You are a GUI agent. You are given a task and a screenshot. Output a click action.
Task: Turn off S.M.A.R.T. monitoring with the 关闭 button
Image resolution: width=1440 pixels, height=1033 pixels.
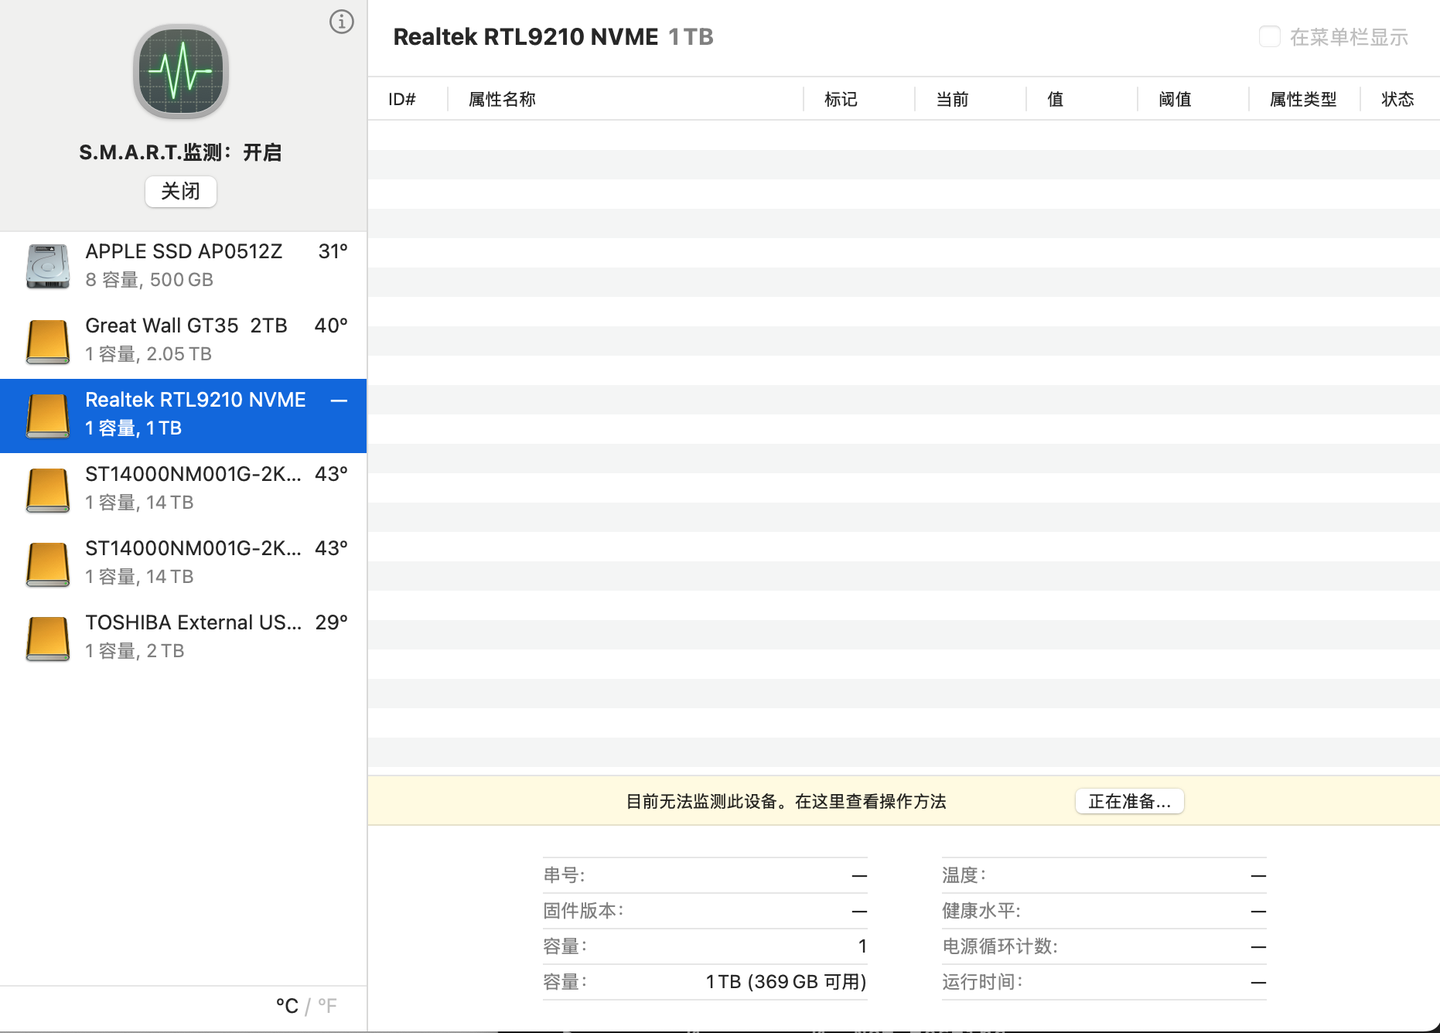tap(181, 191)
